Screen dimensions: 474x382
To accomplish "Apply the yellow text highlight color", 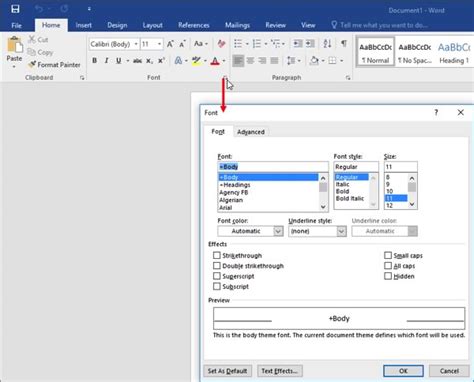I will (196, 61).
